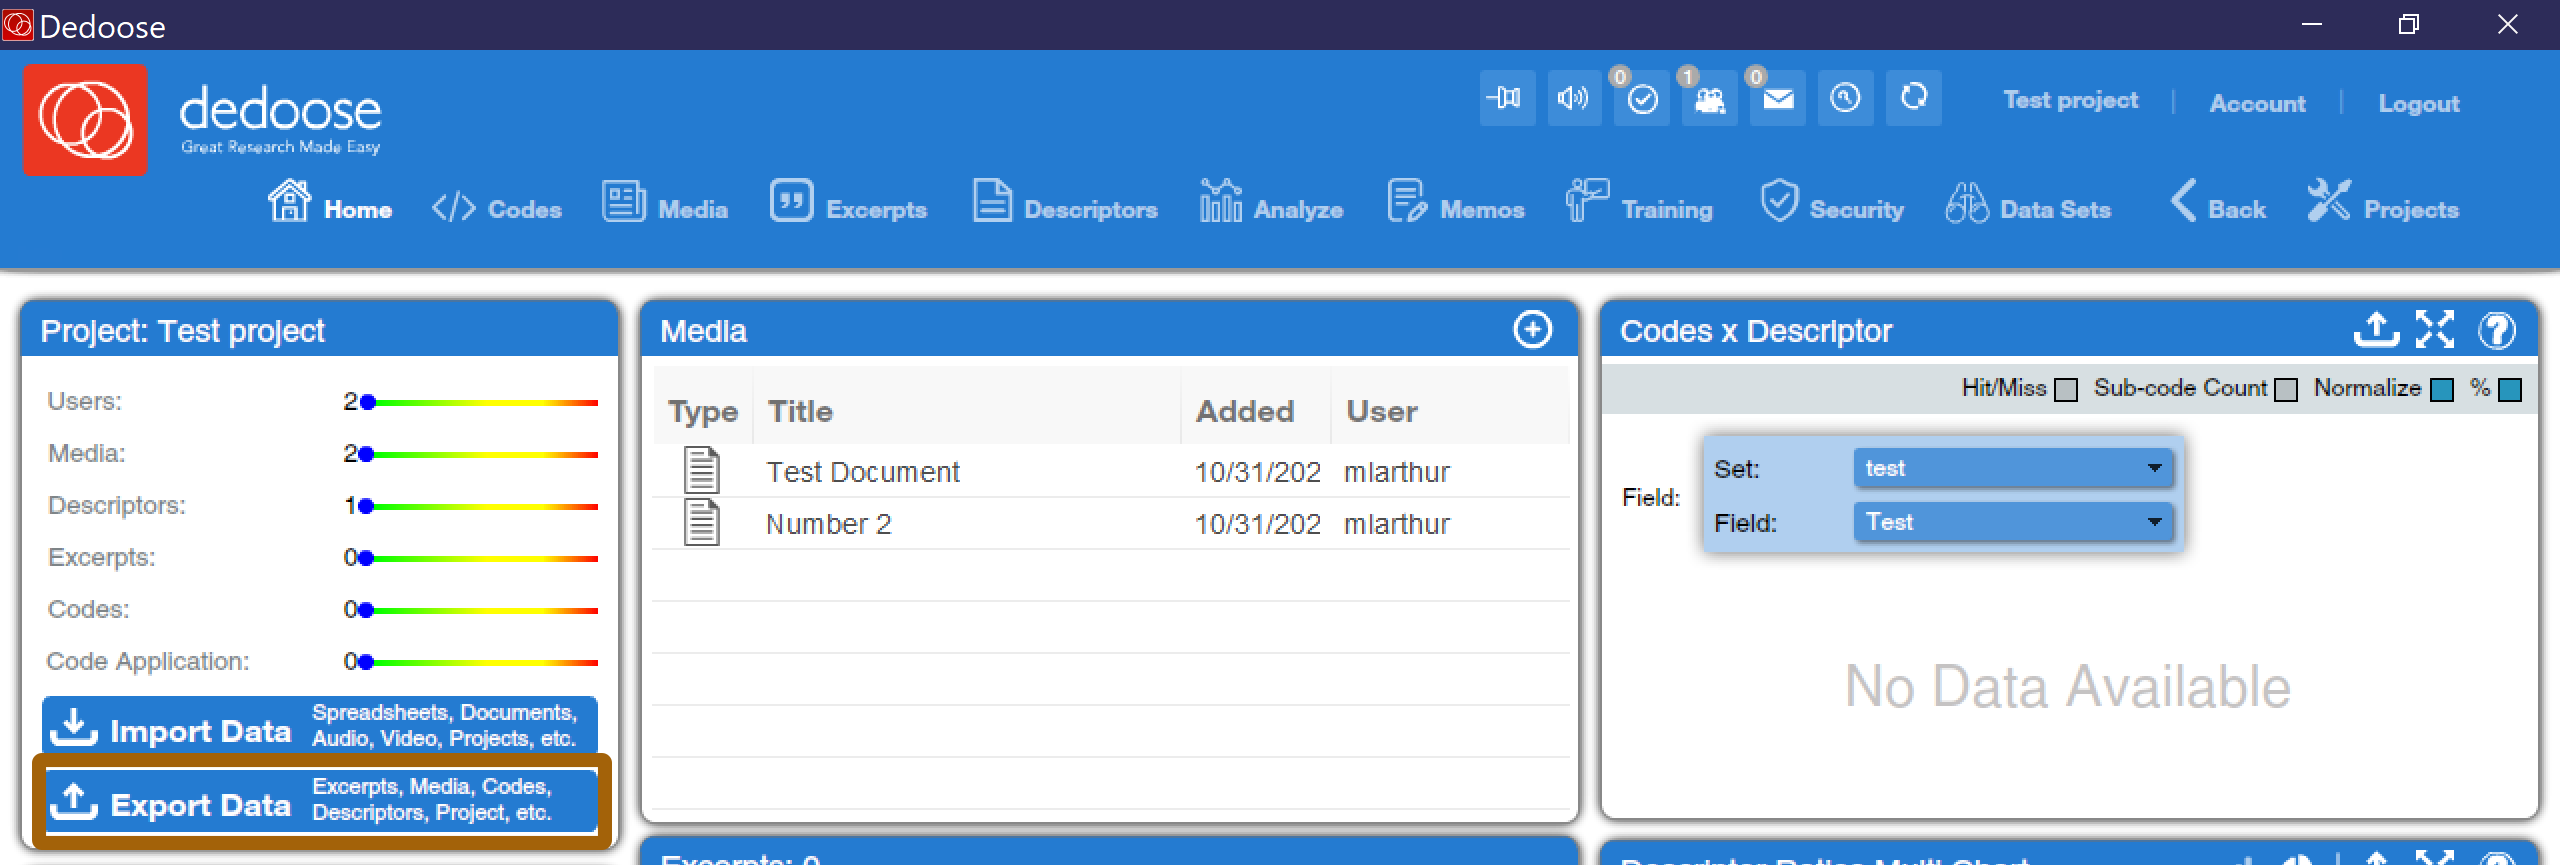
Task: Click the Test Document file icon
Action: pos(701,470)
